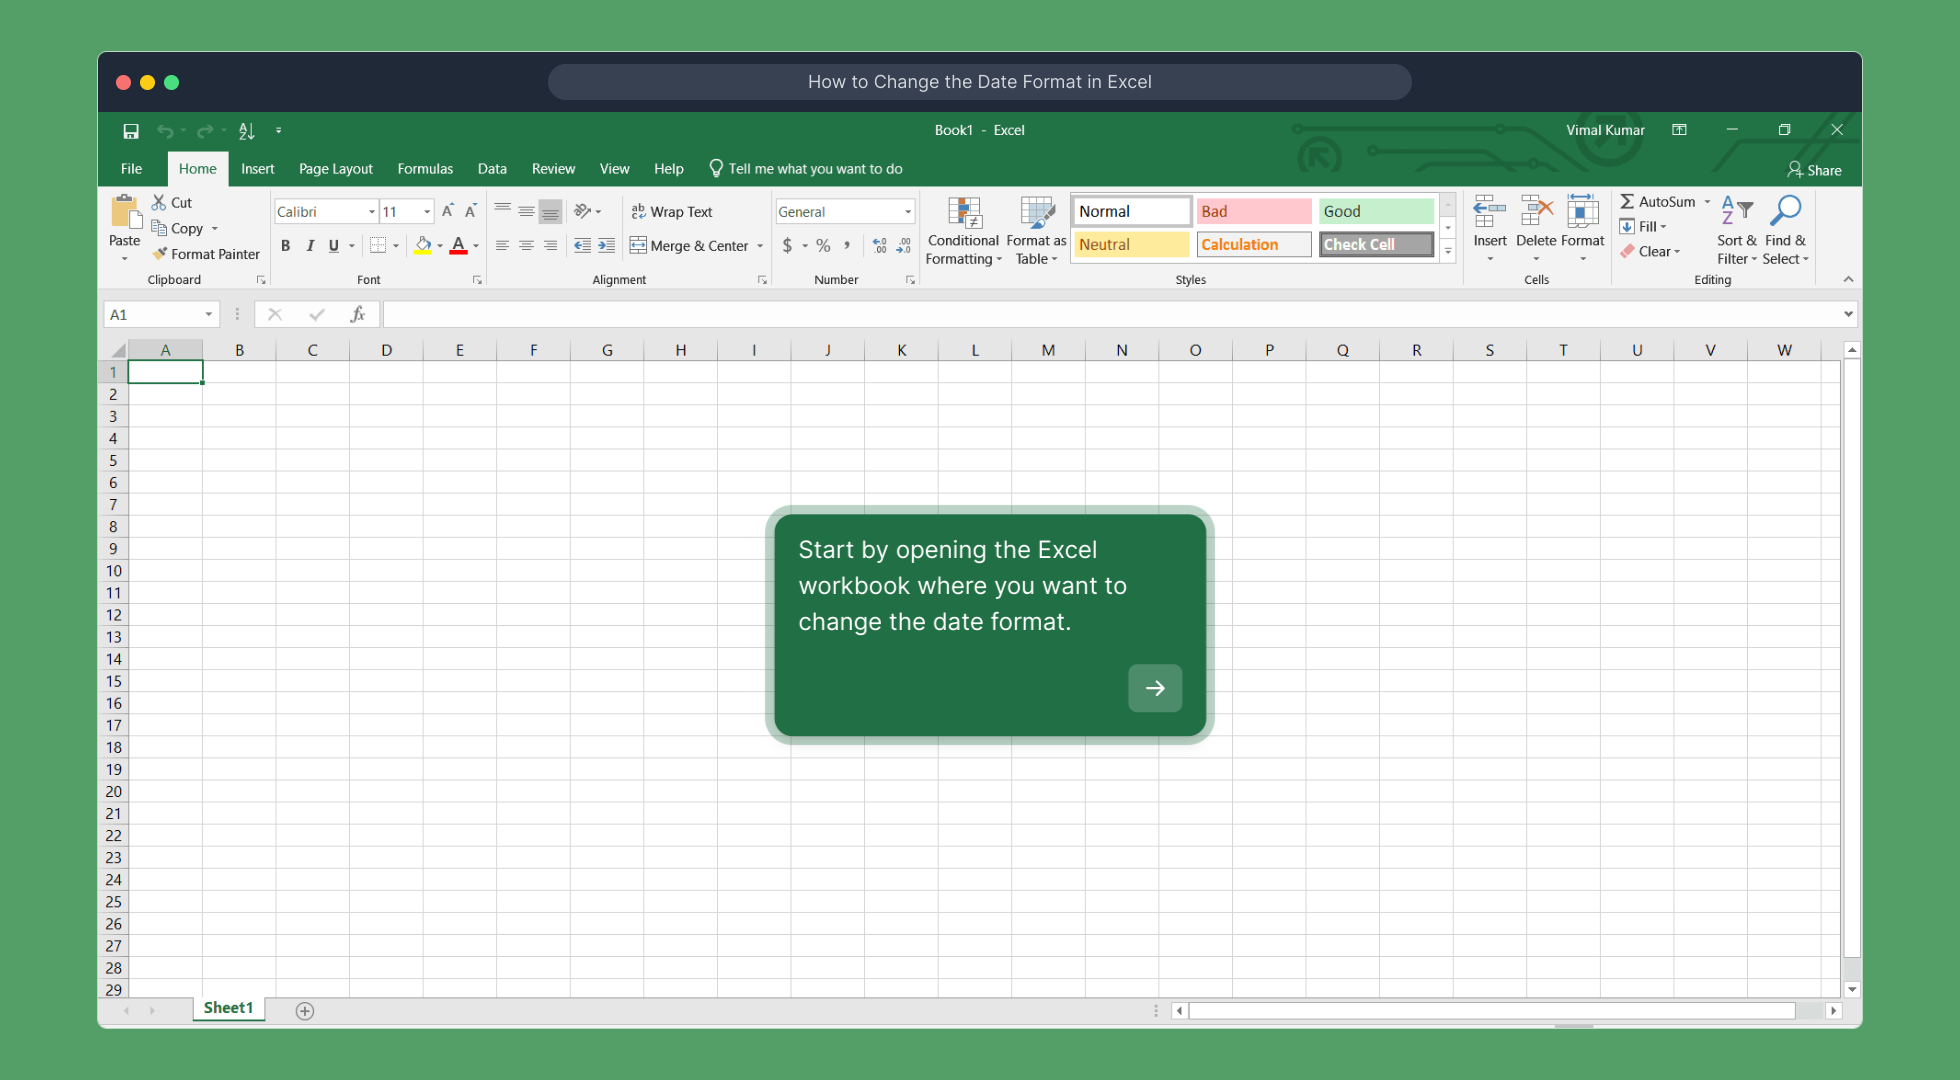Toggle Wrap Text on
1960x1080 pixels.
(x=672, y=212)
